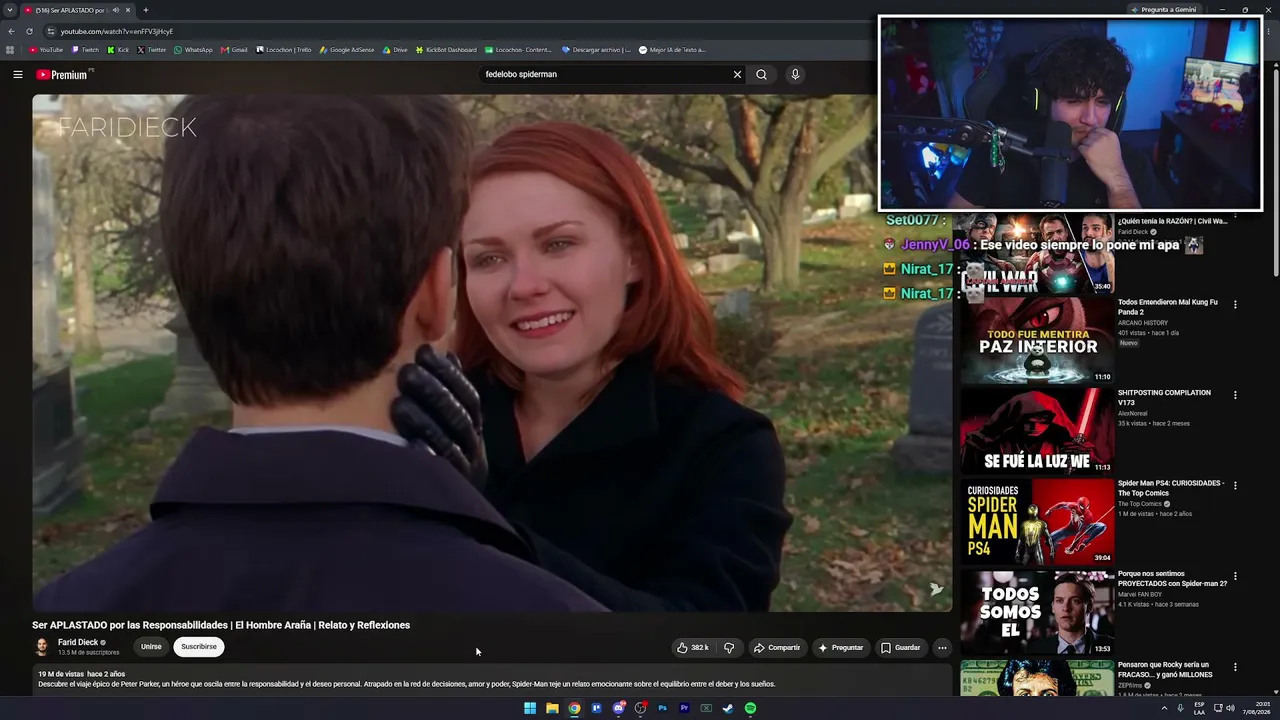Open the Preguntar AI button
The width and height of the screenshot is (1280, 720).
click(840, 647)
